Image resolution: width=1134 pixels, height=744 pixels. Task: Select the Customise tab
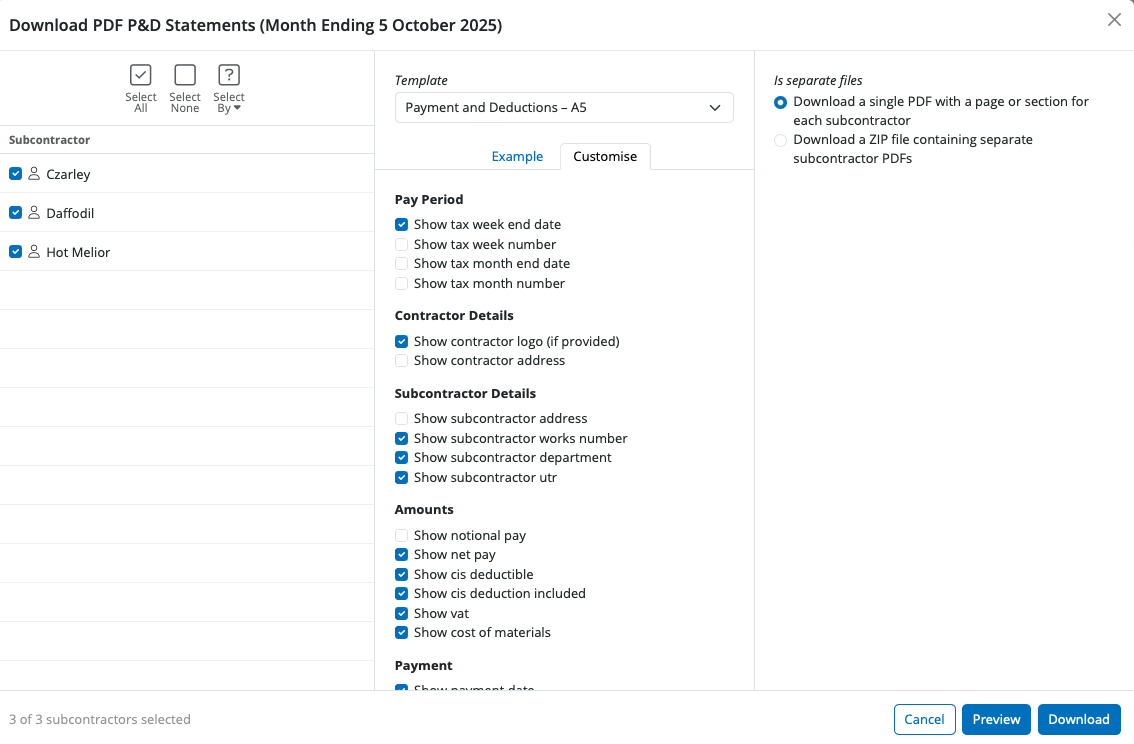point(605,156)
